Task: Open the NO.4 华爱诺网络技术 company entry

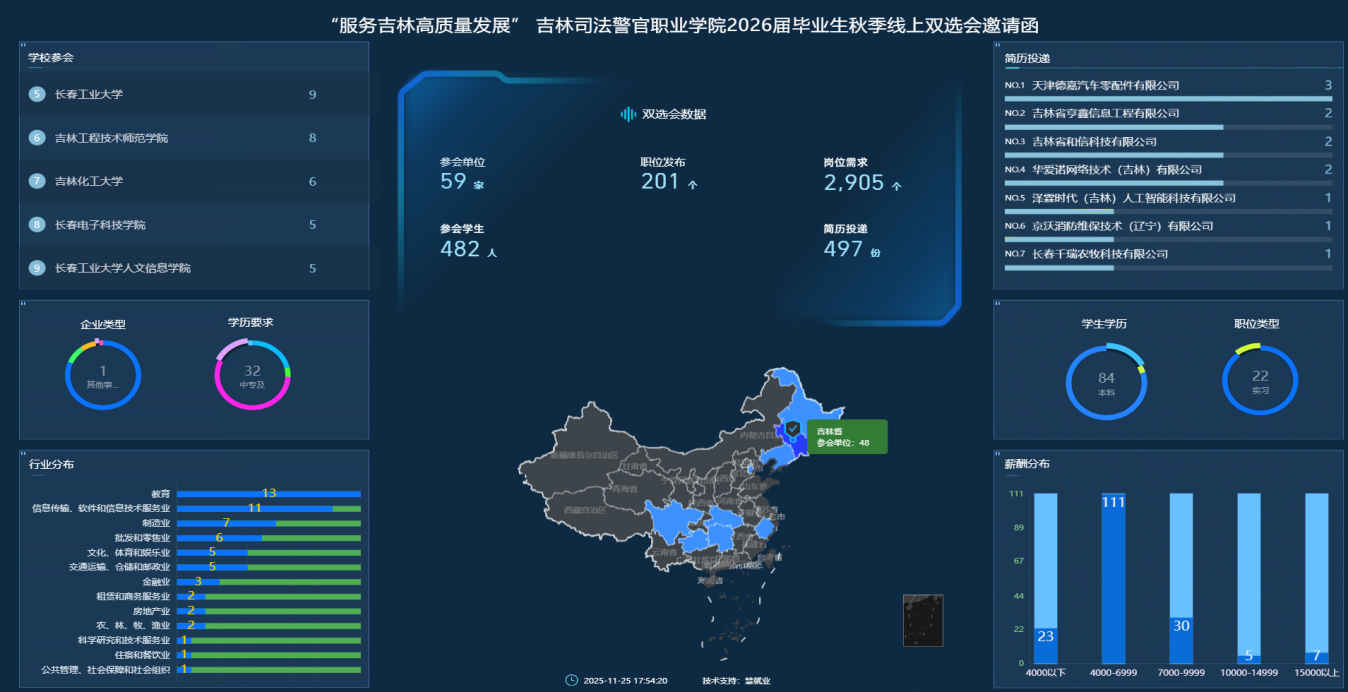Action: [1117, 170]
